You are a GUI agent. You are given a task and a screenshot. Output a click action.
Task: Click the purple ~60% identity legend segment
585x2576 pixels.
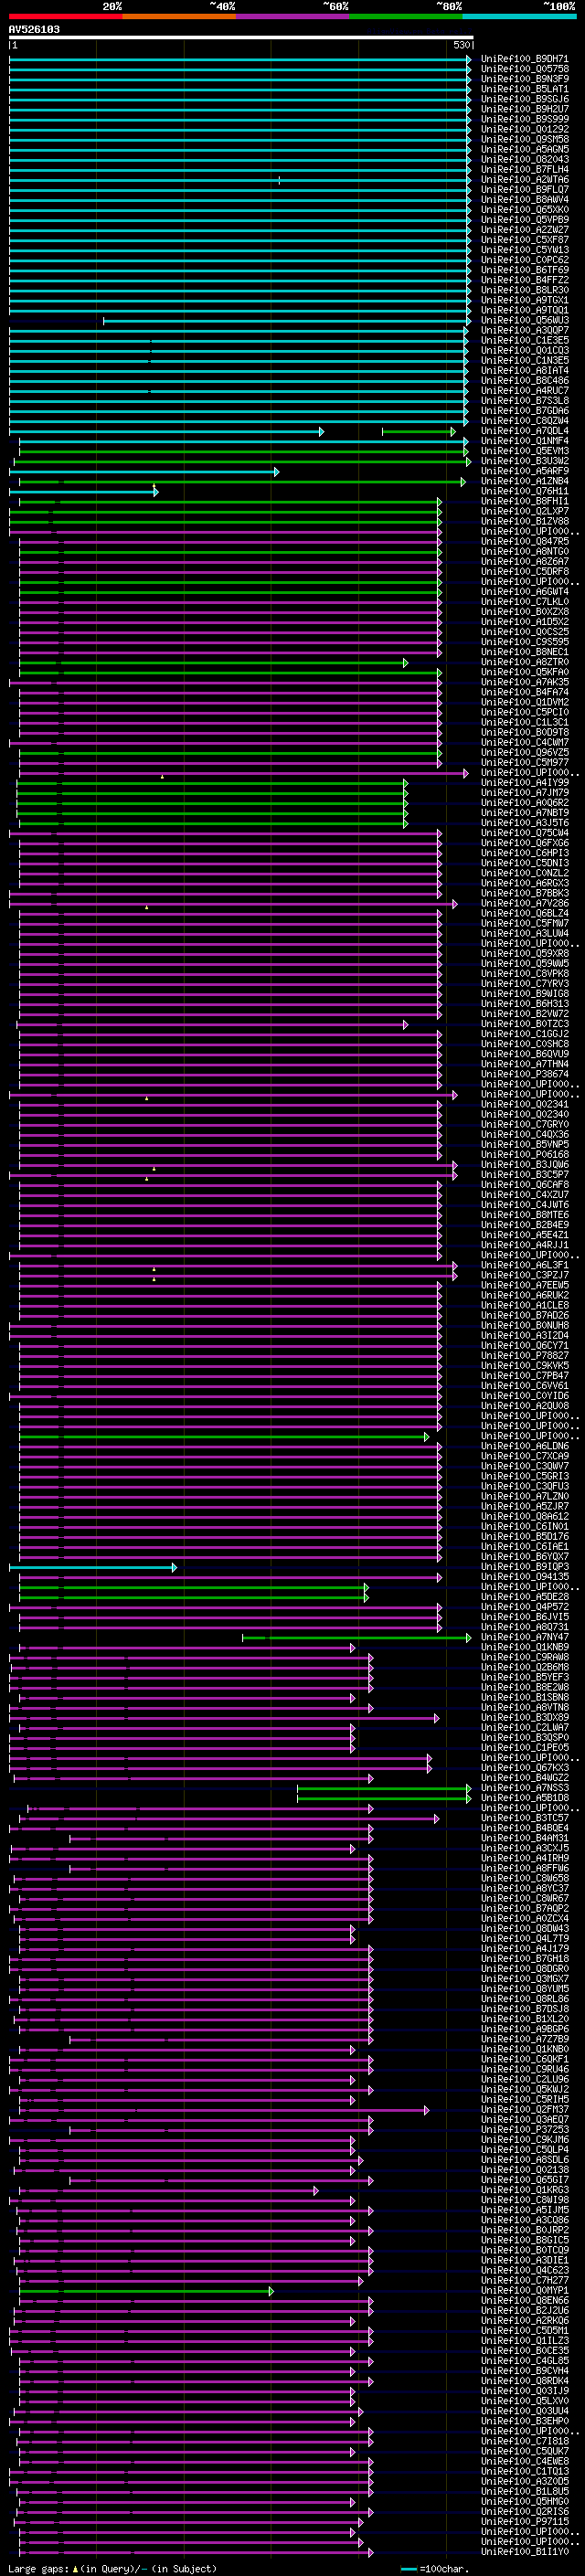[x=293, y=16]
